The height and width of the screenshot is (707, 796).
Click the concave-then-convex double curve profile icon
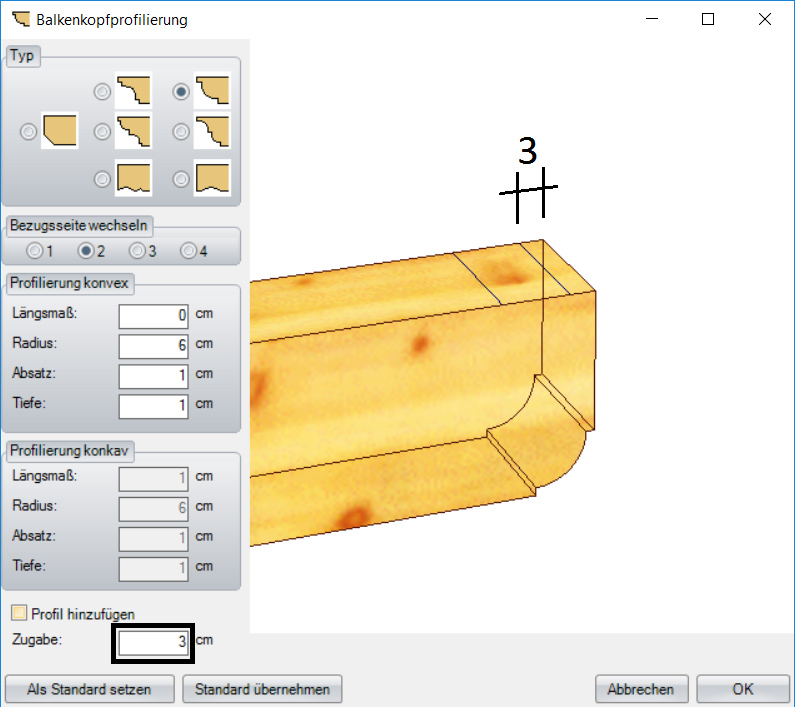click(x=134, y=130)
